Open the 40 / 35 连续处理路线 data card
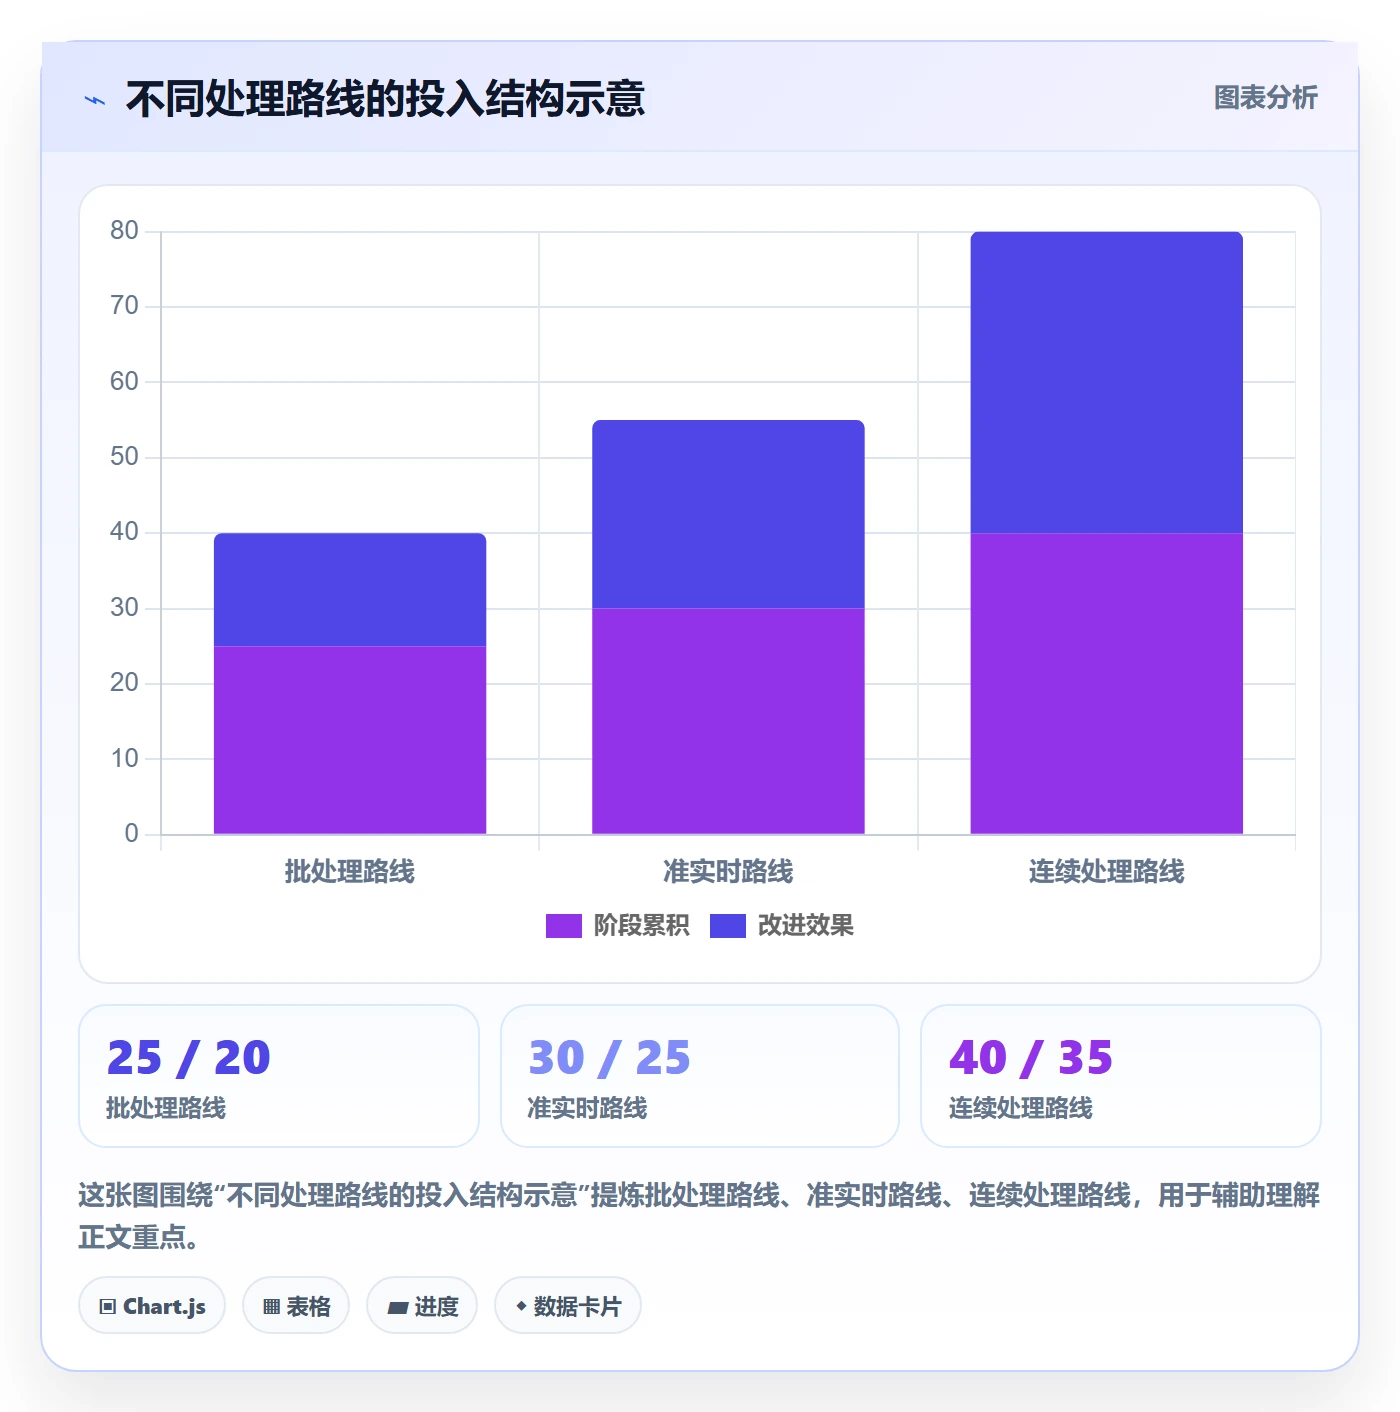 click(x=1121, y=1076)
